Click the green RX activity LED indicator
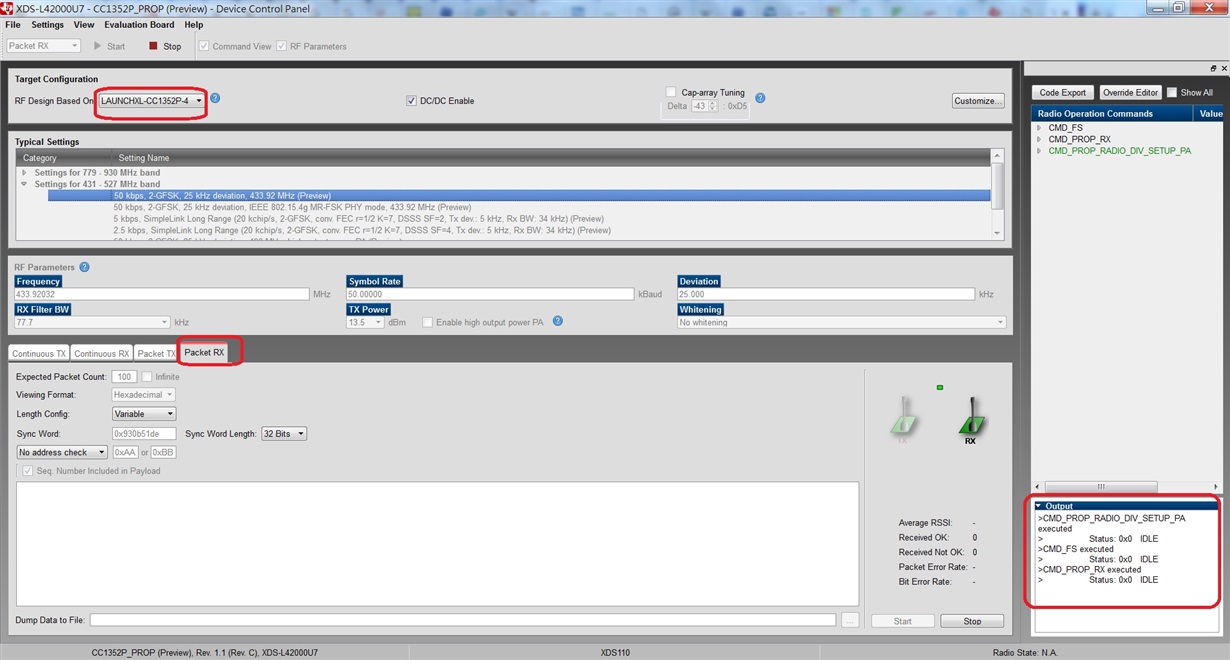 point(940,387)
